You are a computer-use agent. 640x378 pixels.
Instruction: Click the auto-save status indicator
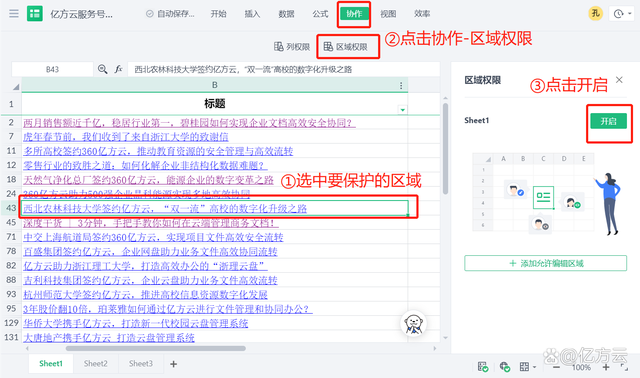[170, 14]
